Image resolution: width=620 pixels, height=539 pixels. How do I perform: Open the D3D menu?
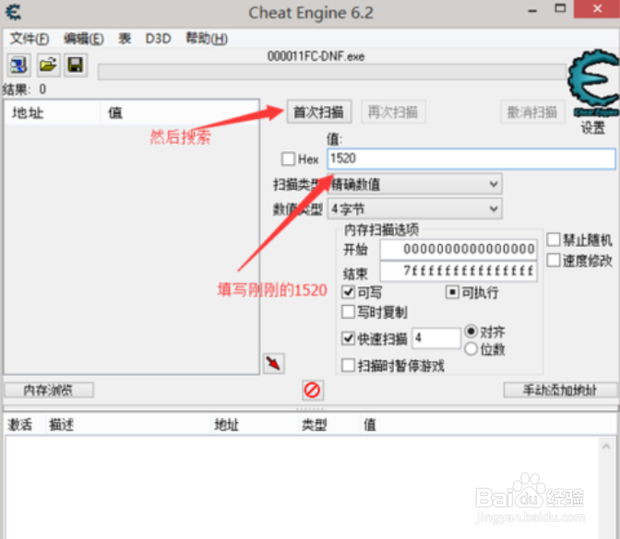(x=158, y=38)
